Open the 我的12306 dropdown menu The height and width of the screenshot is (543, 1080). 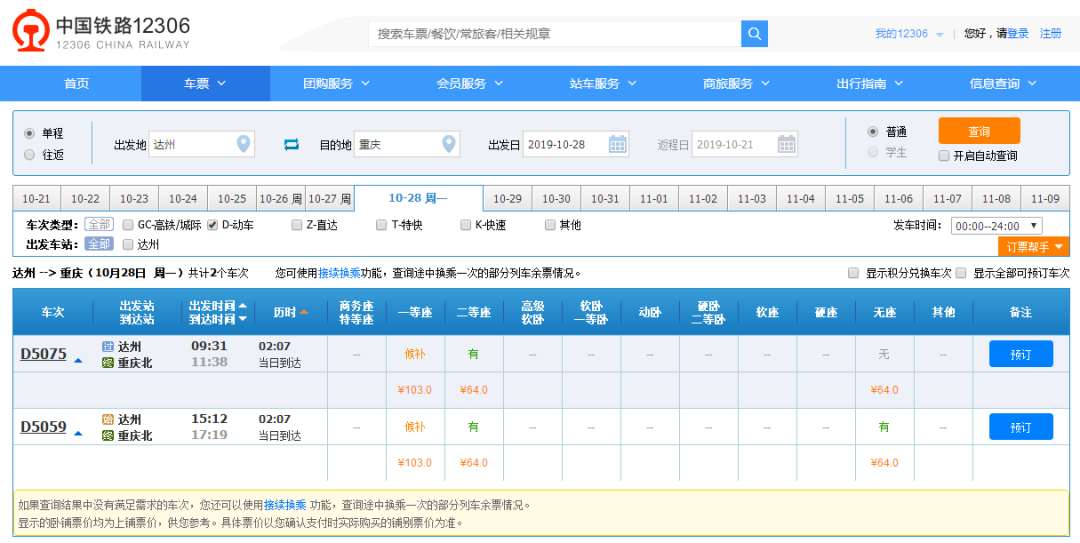[908, 34]
